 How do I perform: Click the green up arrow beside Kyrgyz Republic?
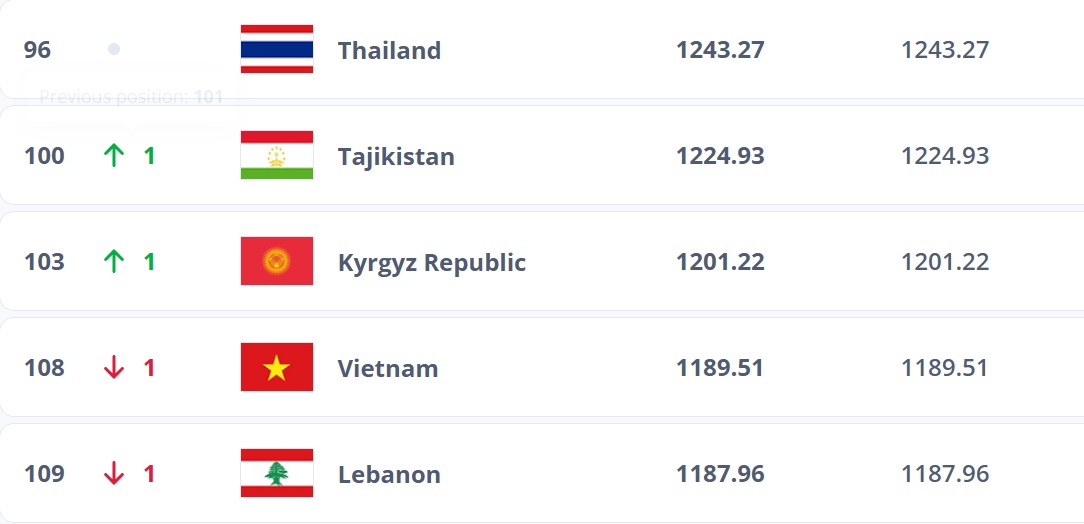coord(114,262)
